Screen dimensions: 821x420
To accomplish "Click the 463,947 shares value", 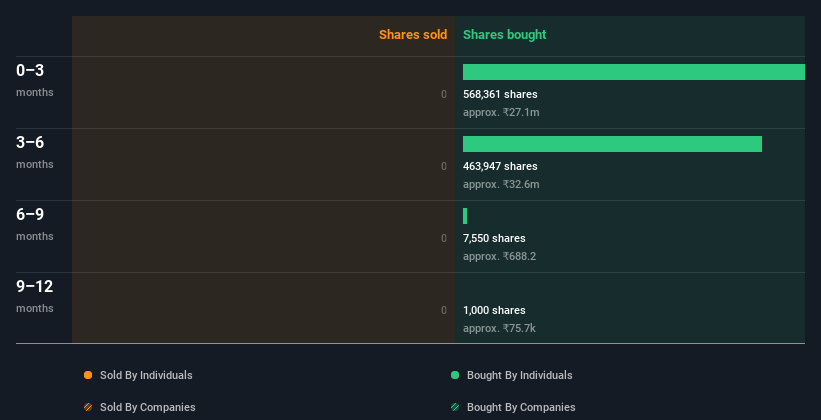I will point(500,166).
